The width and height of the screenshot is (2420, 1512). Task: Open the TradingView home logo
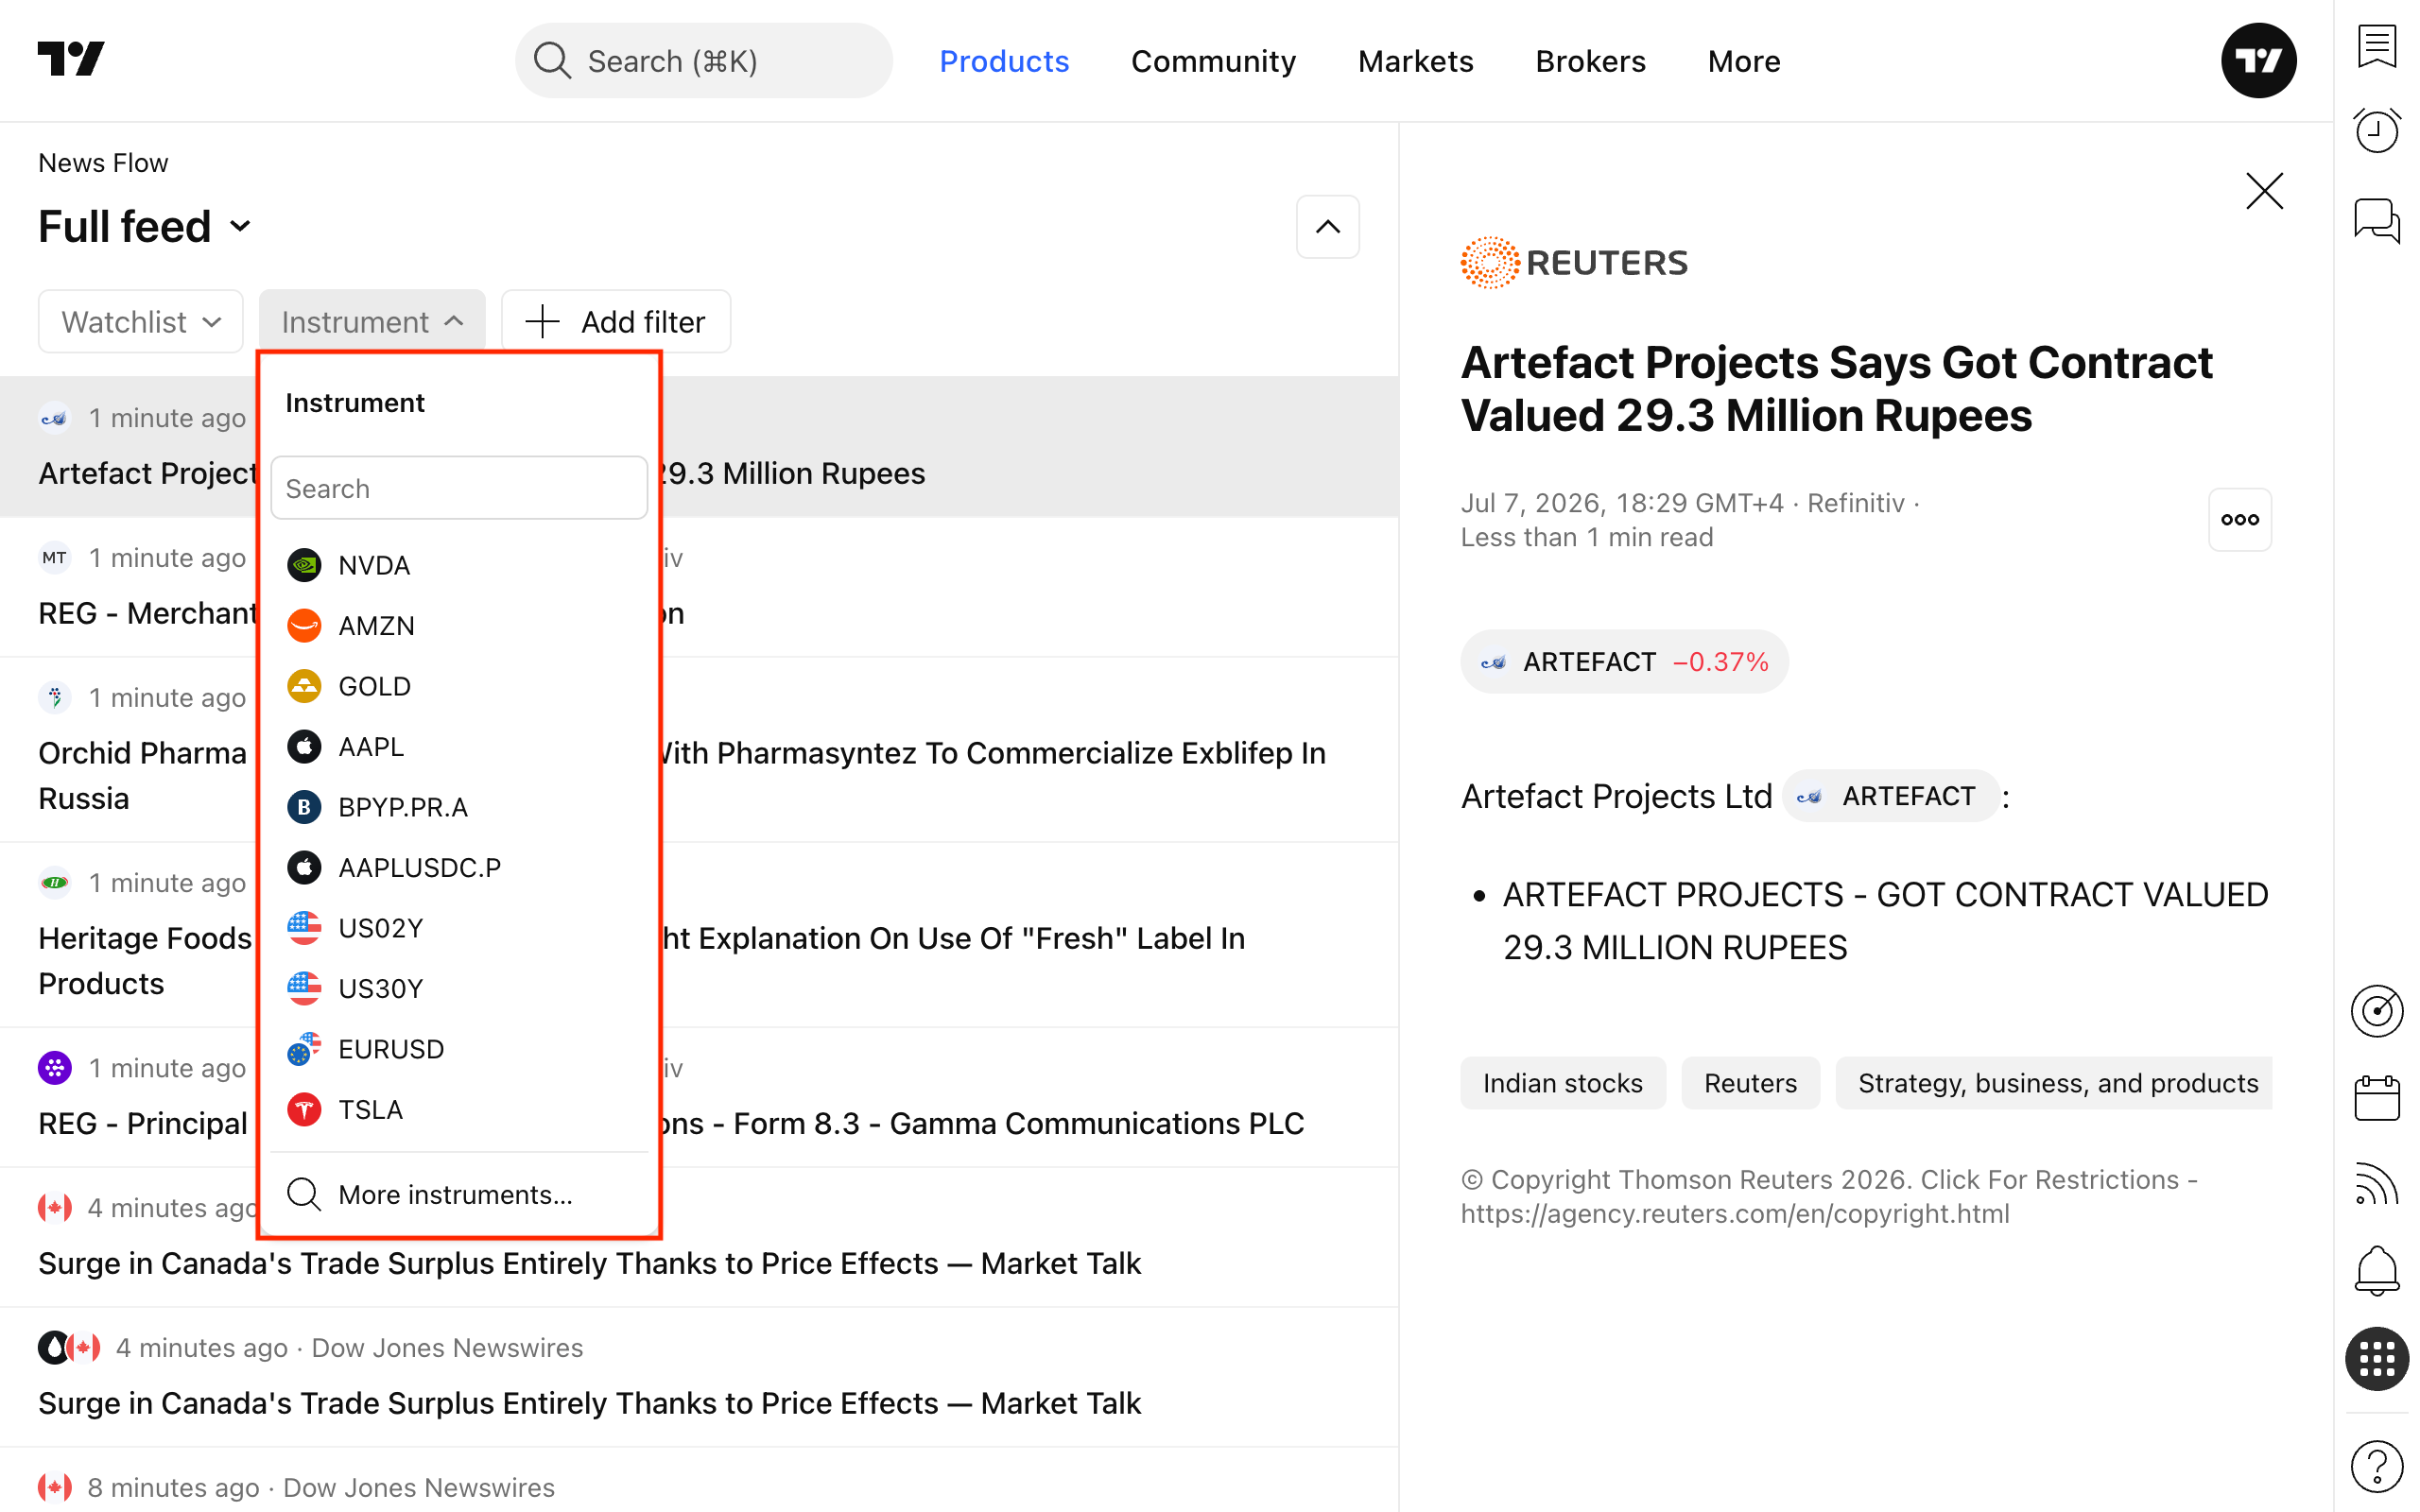click(71, 60)
